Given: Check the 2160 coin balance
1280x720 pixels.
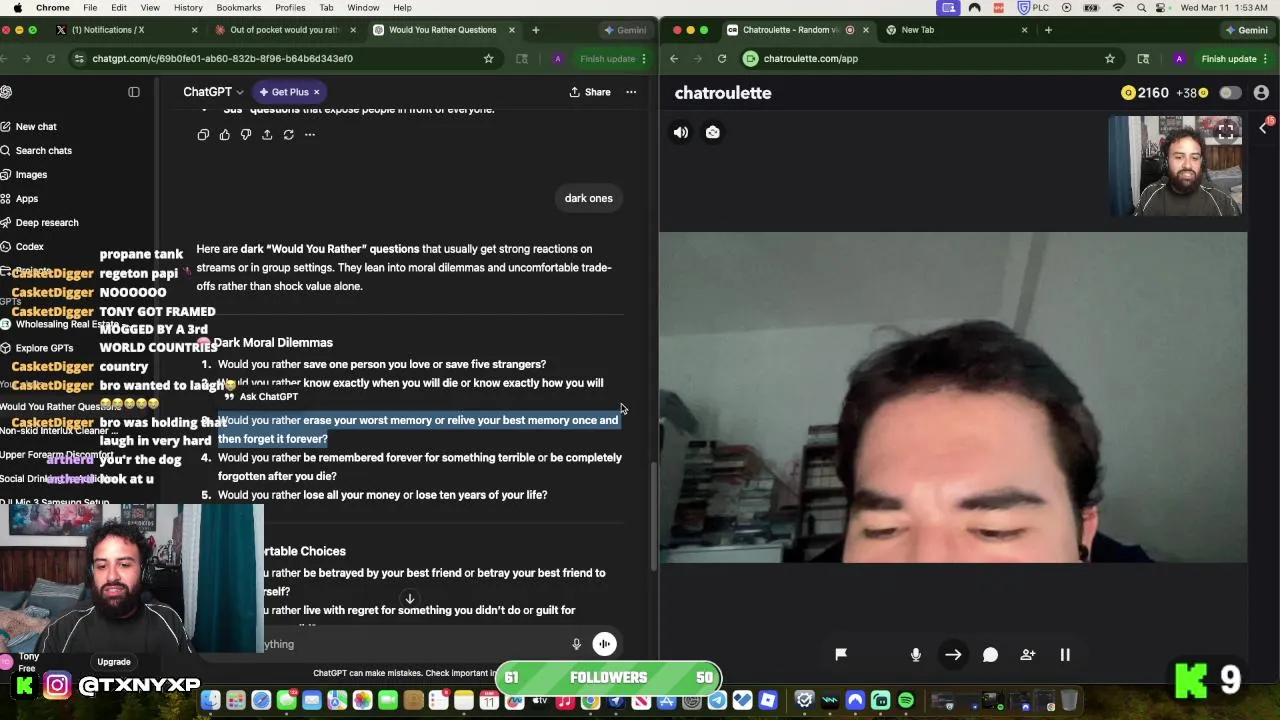Looking at the screenshot, I should (x=1145, y=93).
